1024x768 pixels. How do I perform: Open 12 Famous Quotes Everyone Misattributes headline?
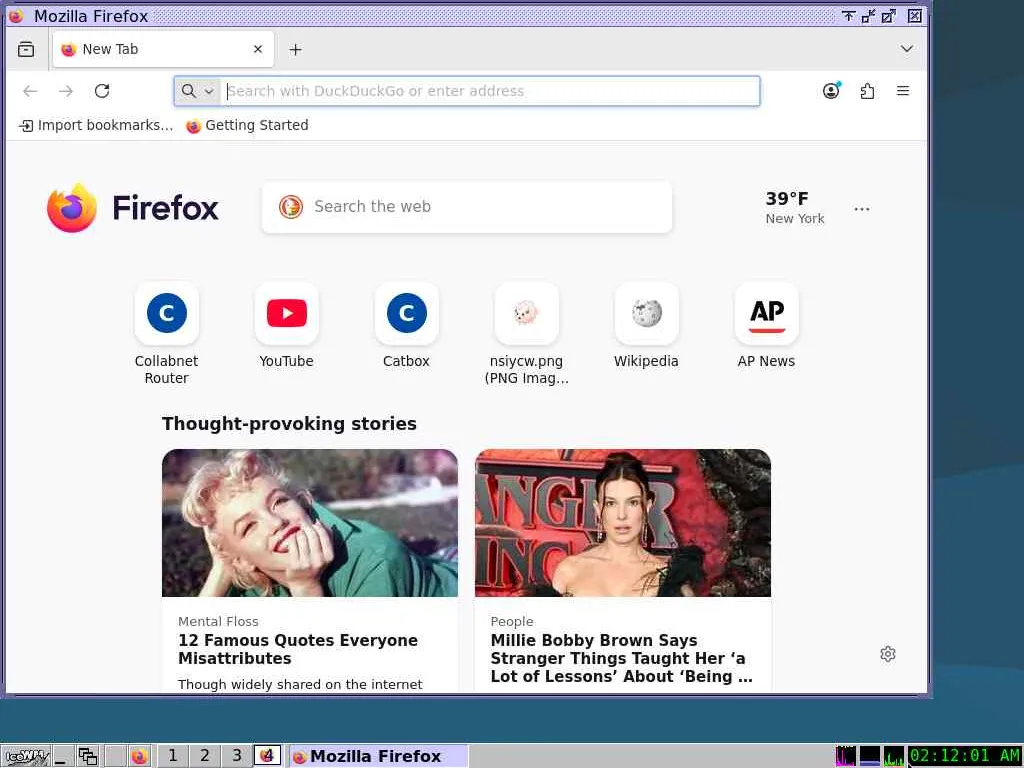pos(298,649)
